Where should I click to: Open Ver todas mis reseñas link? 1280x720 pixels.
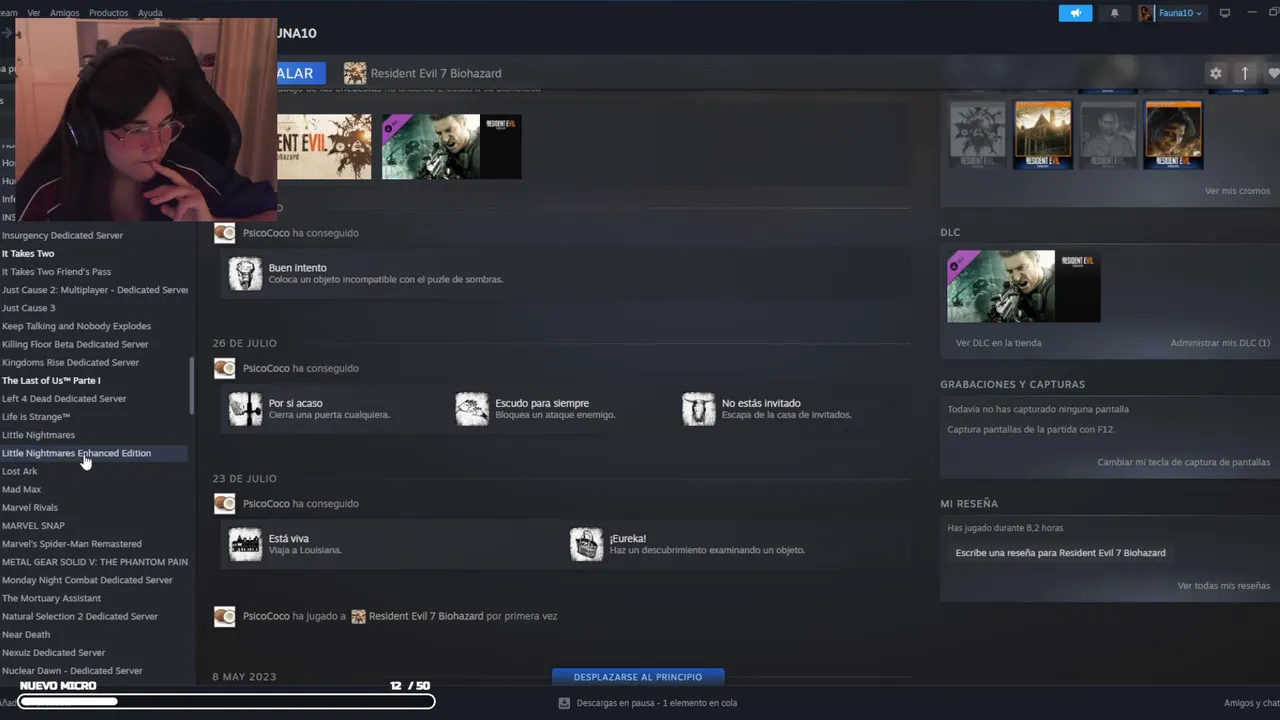[x=1224, y=586]
